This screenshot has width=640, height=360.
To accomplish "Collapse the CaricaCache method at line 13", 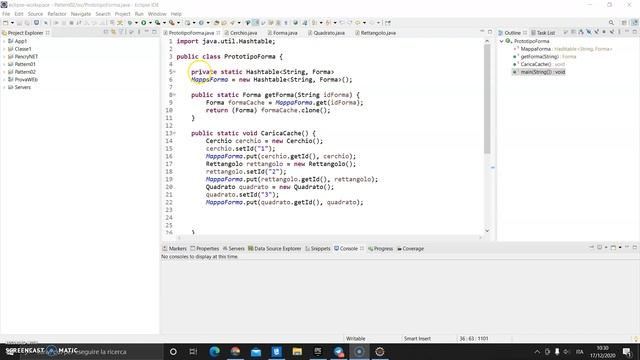I will pyautogui.click(x=174, y=133).
